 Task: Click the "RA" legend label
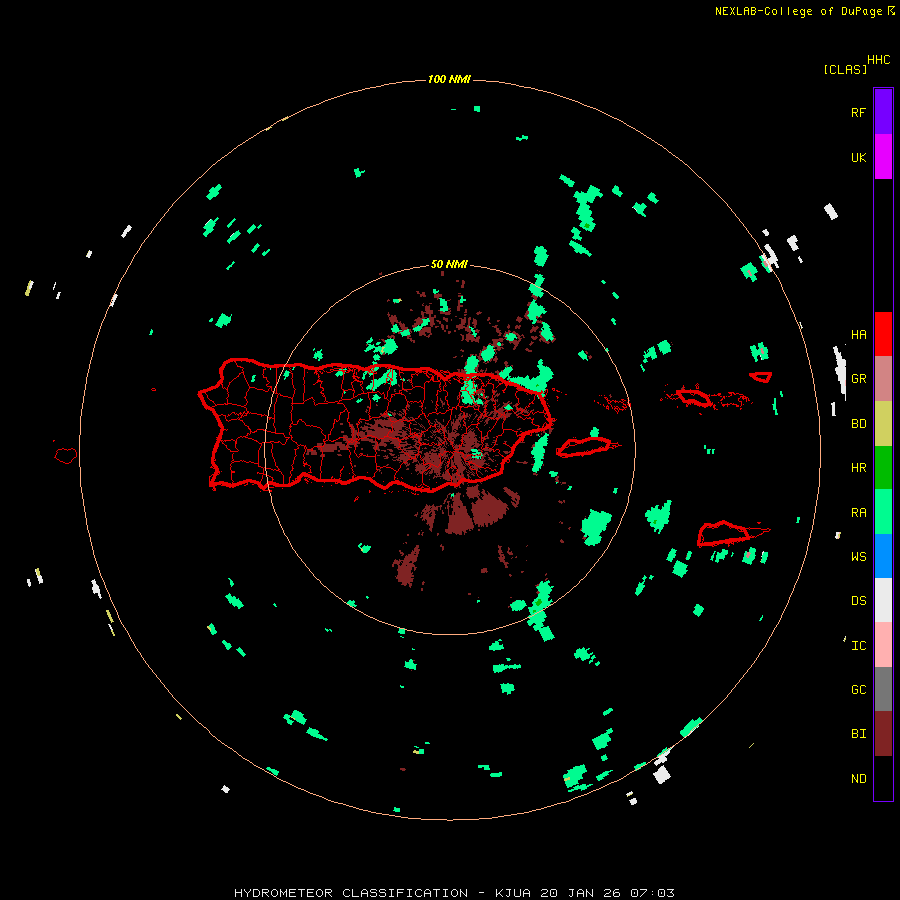pos(858,513)
